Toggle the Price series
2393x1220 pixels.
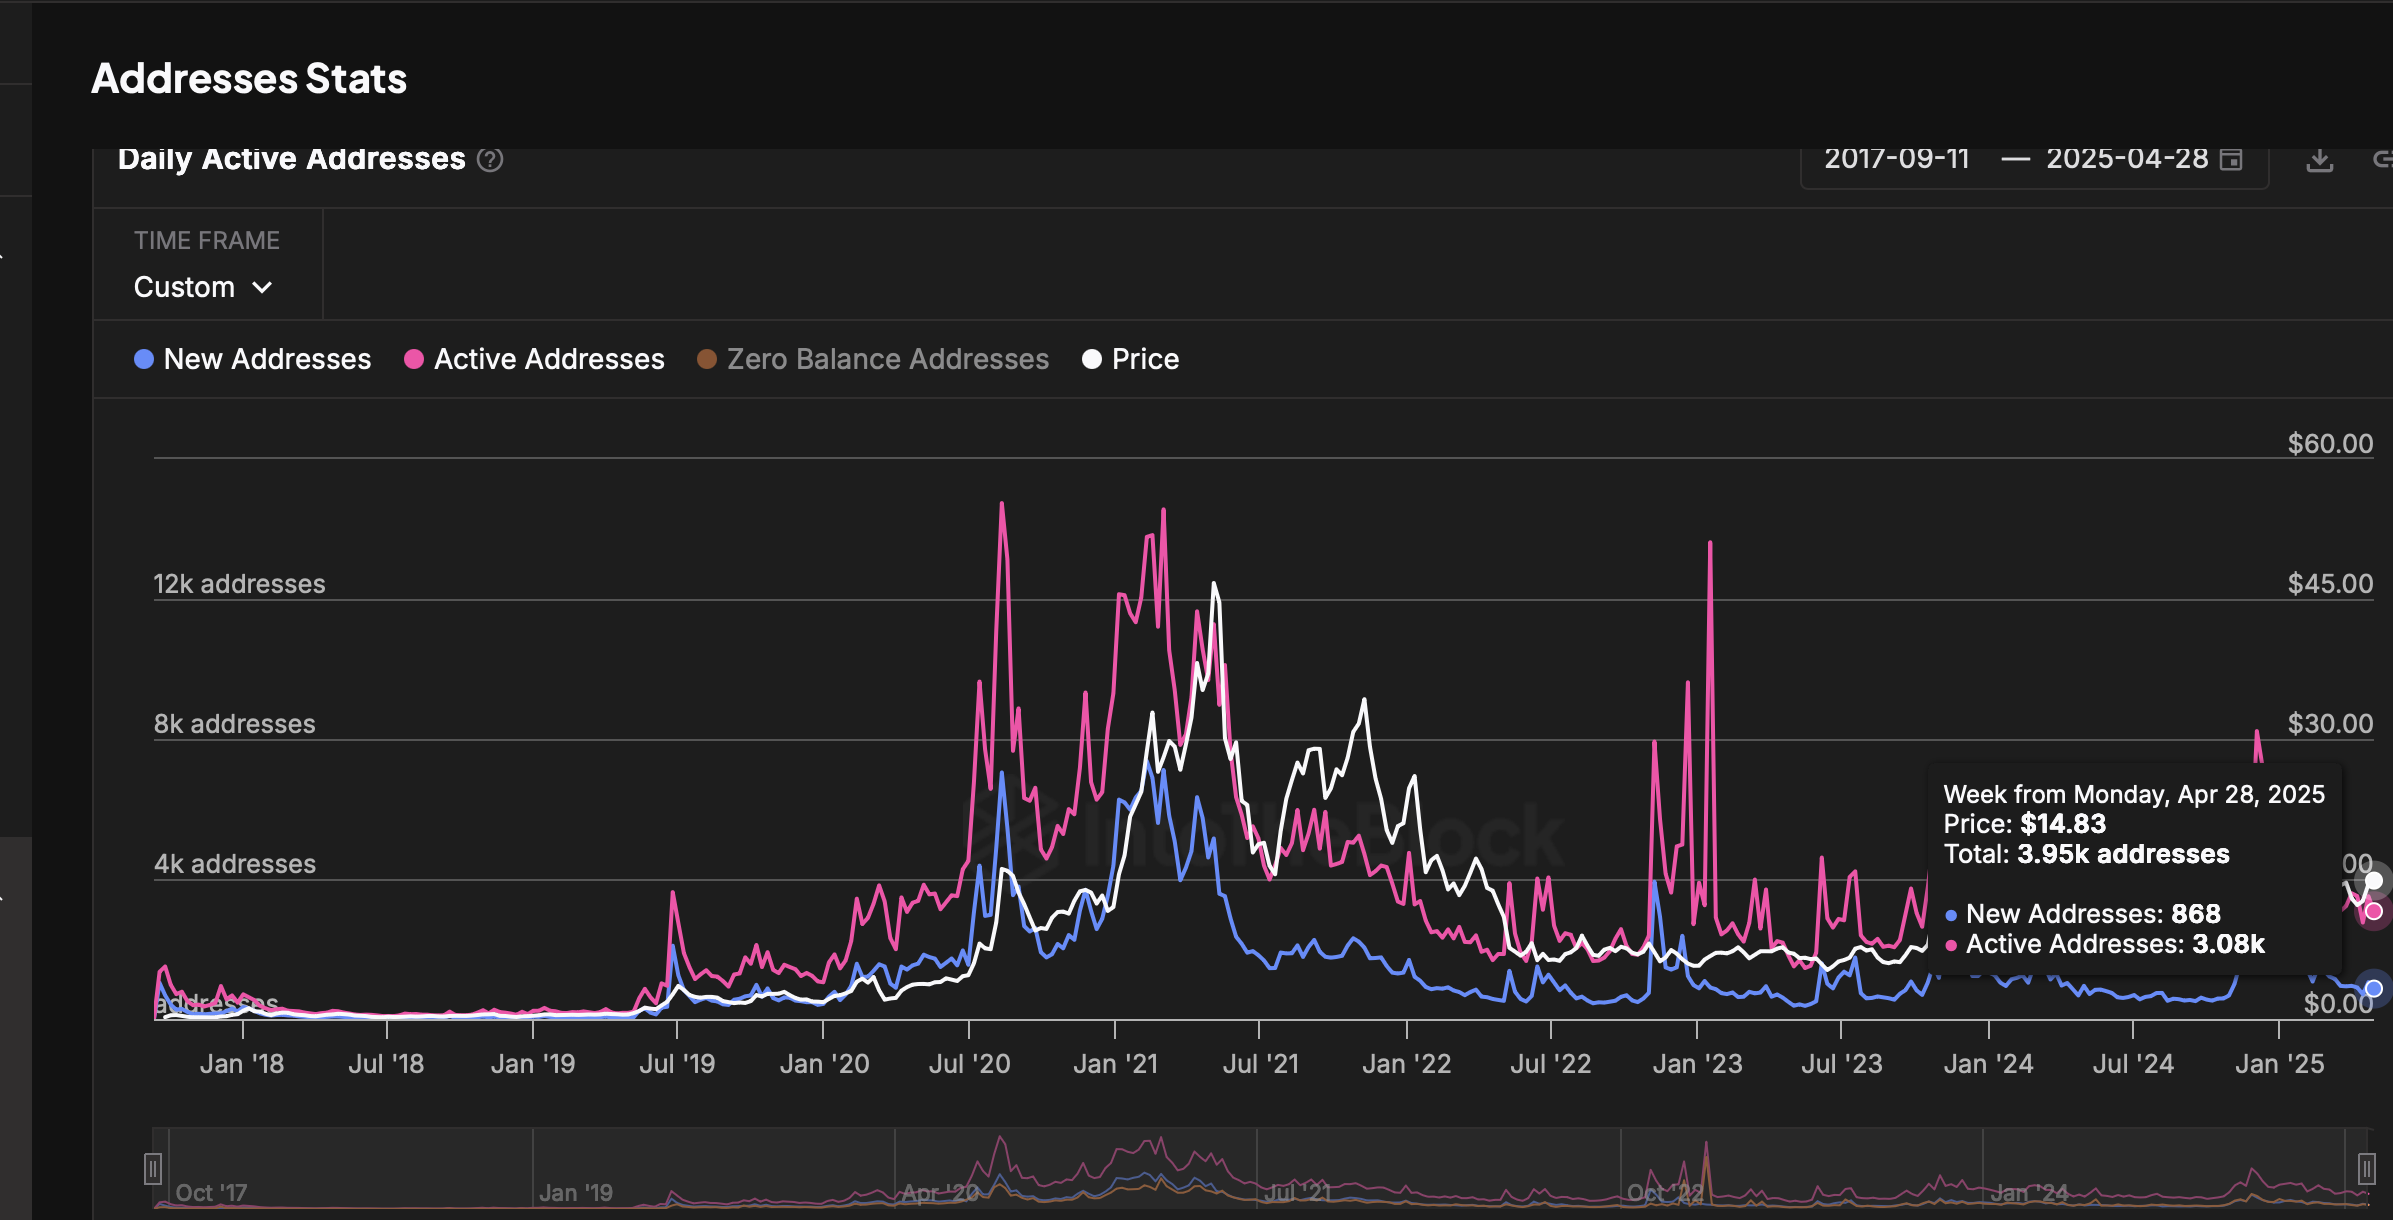click(x=1131, y=359)
